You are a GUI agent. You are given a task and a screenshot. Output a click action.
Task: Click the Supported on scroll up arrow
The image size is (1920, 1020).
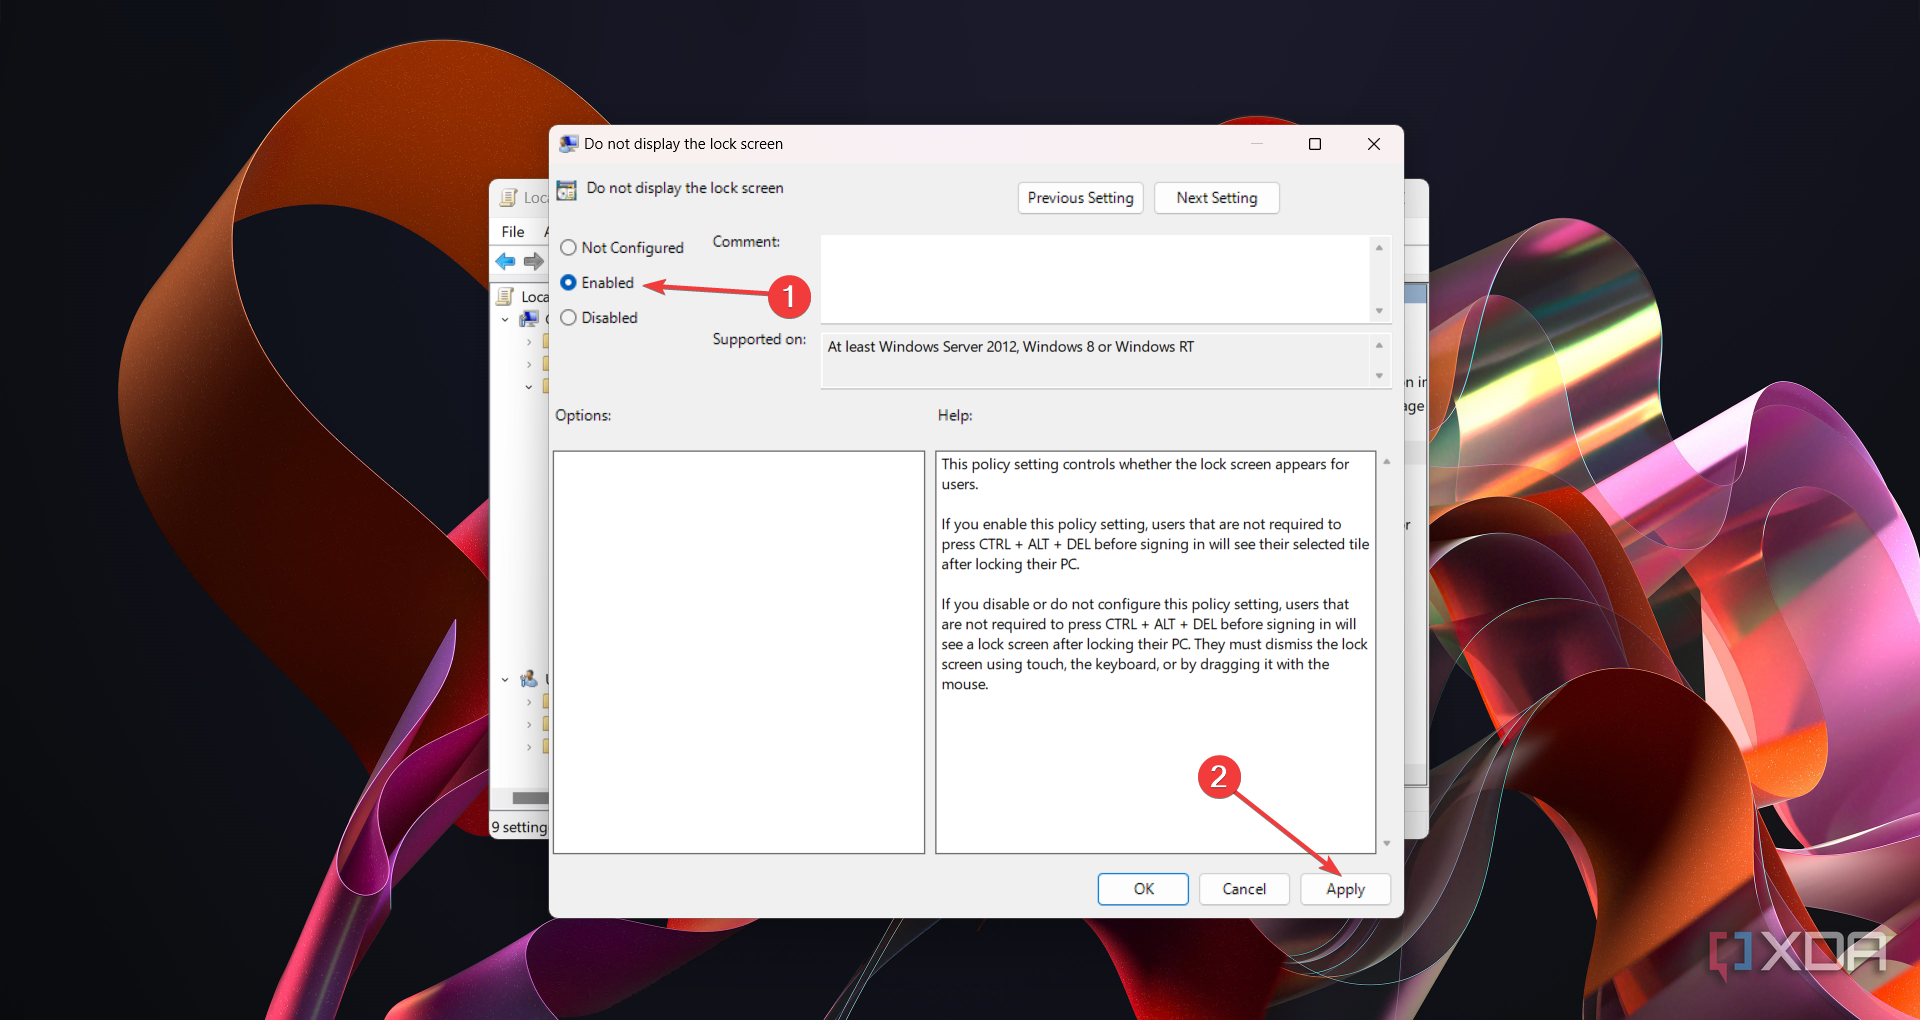[1379, 345]
